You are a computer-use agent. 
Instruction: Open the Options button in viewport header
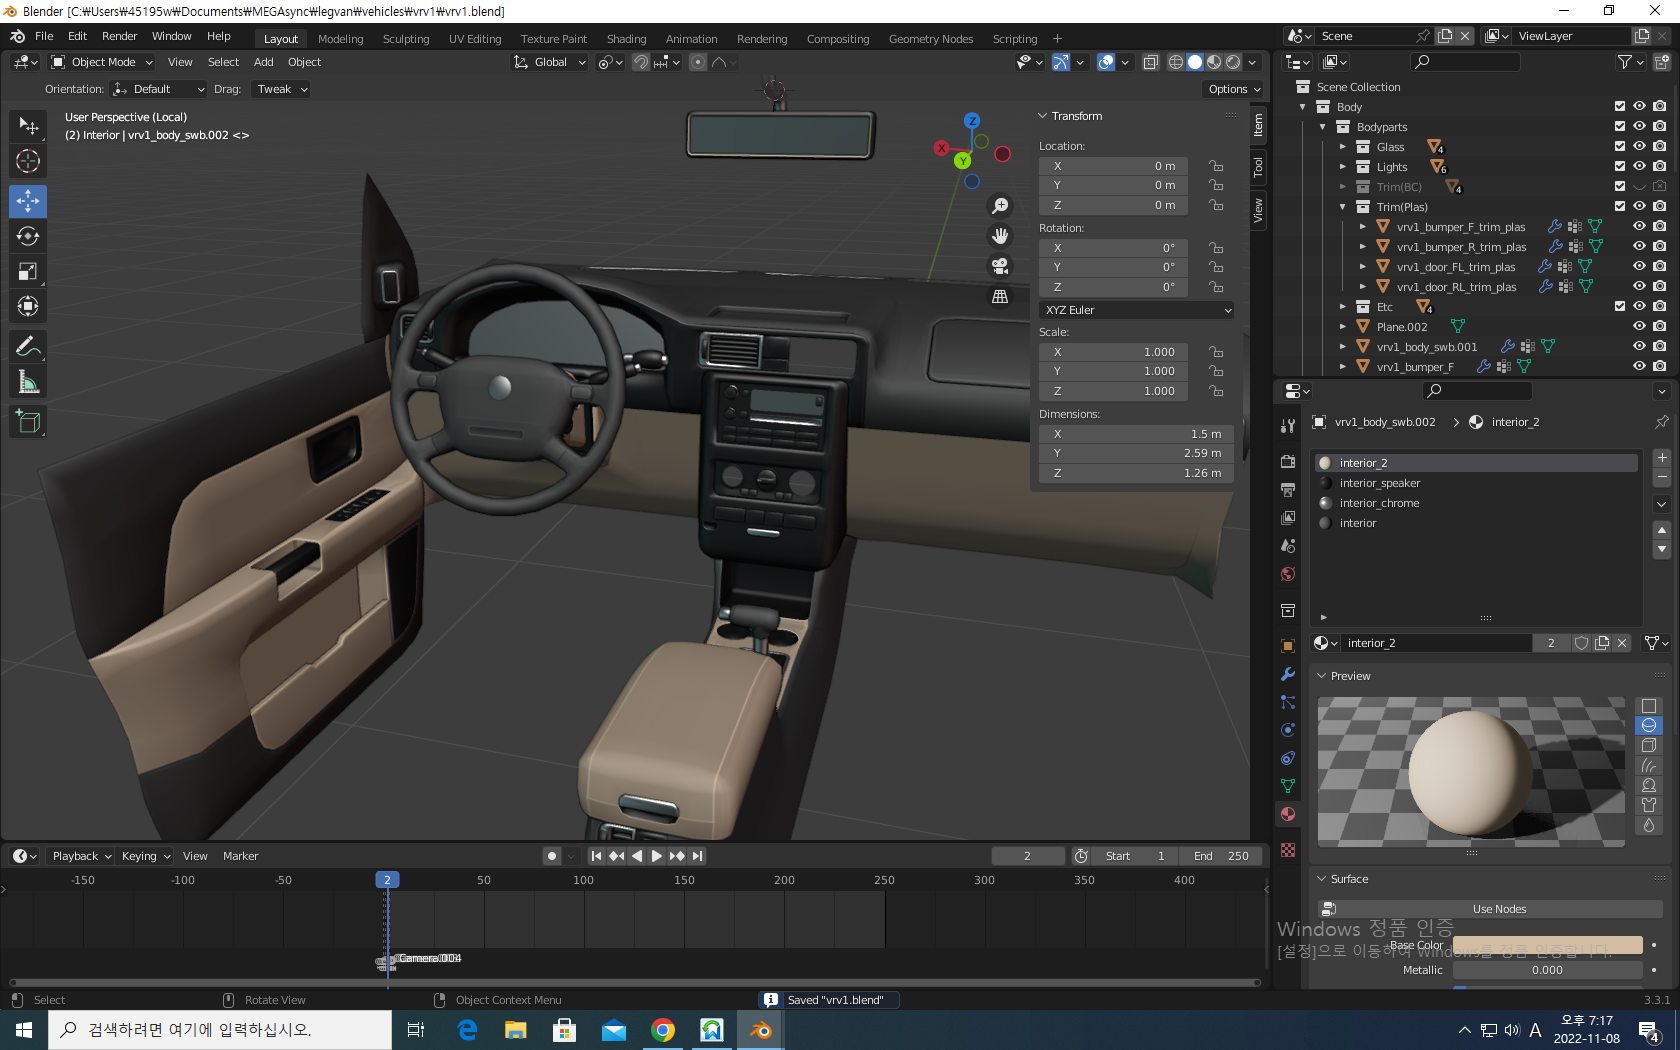tap(1233, 89)
